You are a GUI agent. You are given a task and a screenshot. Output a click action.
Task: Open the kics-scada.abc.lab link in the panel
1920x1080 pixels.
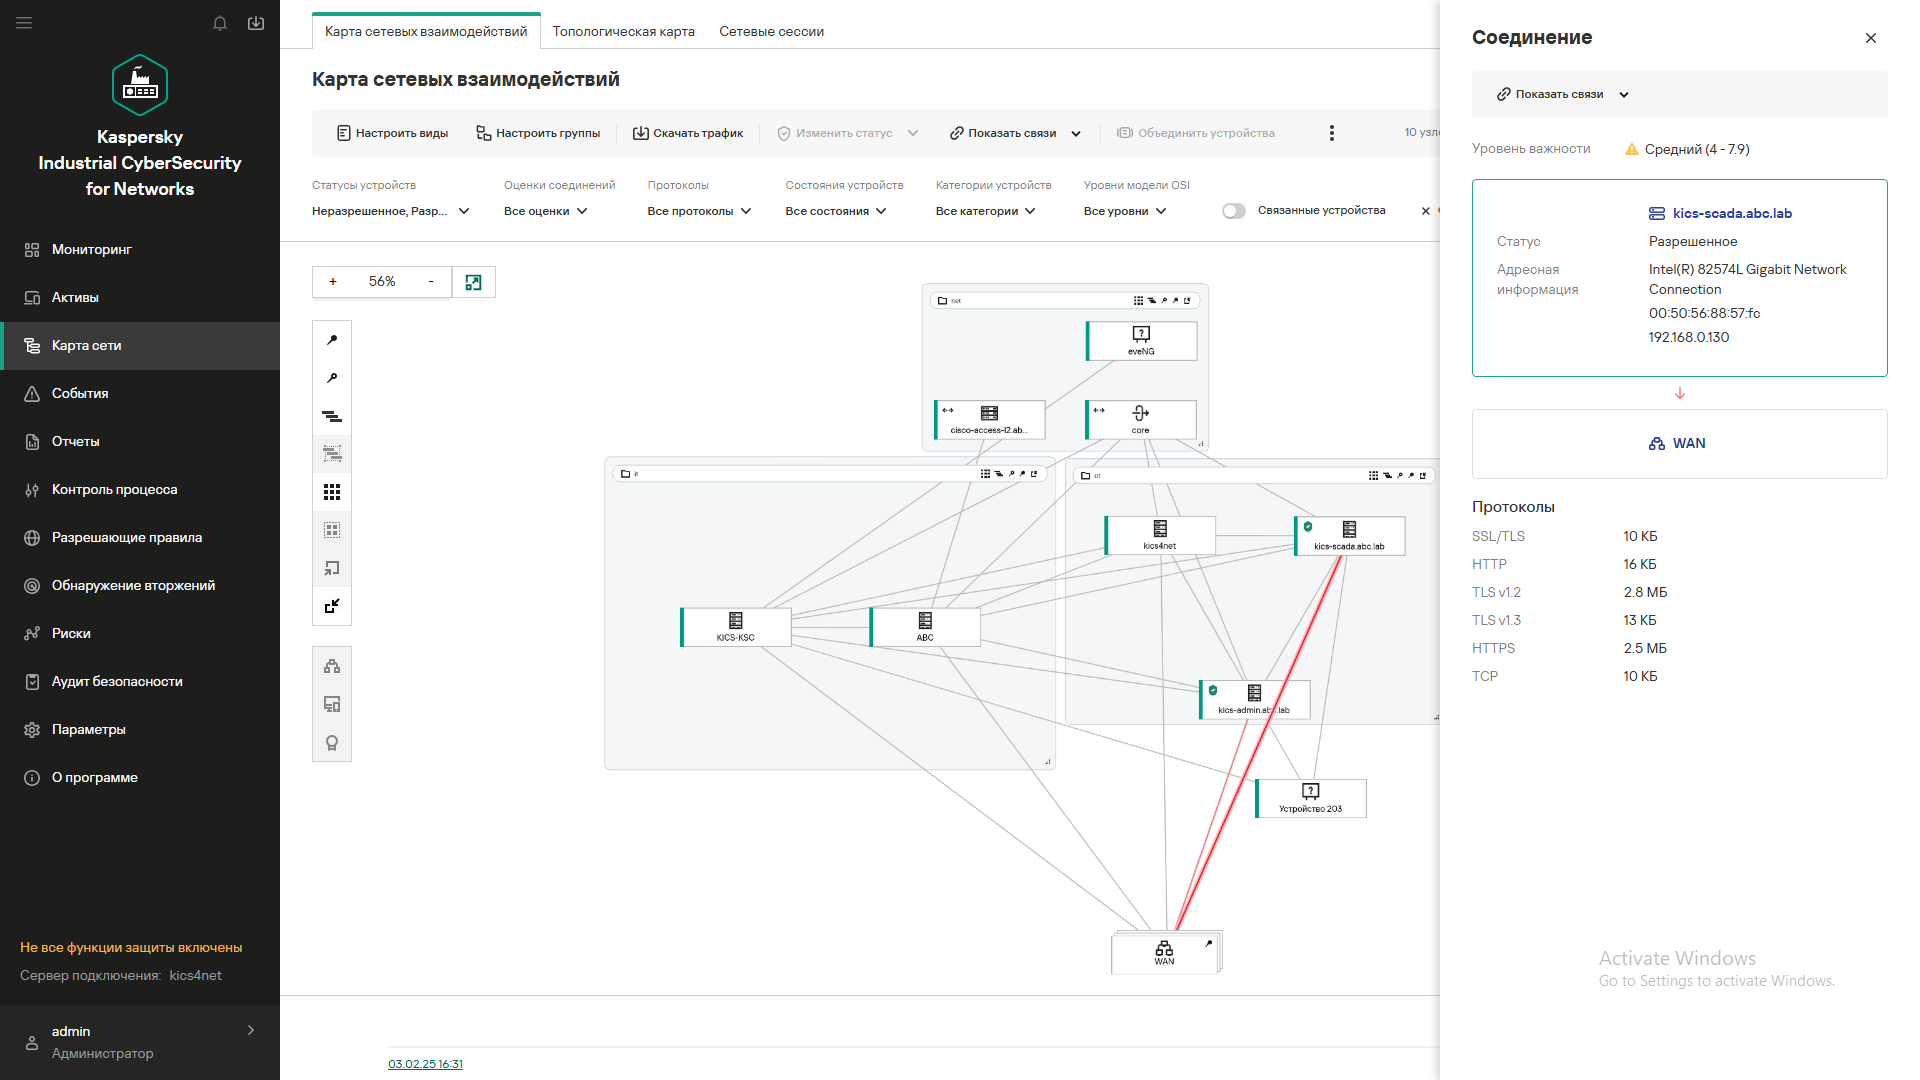point(1732,213)
